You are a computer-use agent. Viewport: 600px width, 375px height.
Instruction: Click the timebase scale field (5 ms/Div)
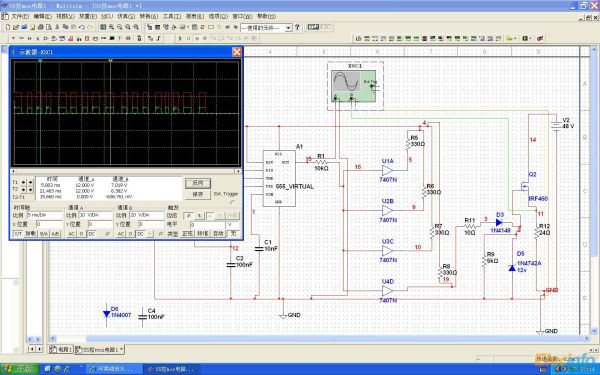[45, 215]
